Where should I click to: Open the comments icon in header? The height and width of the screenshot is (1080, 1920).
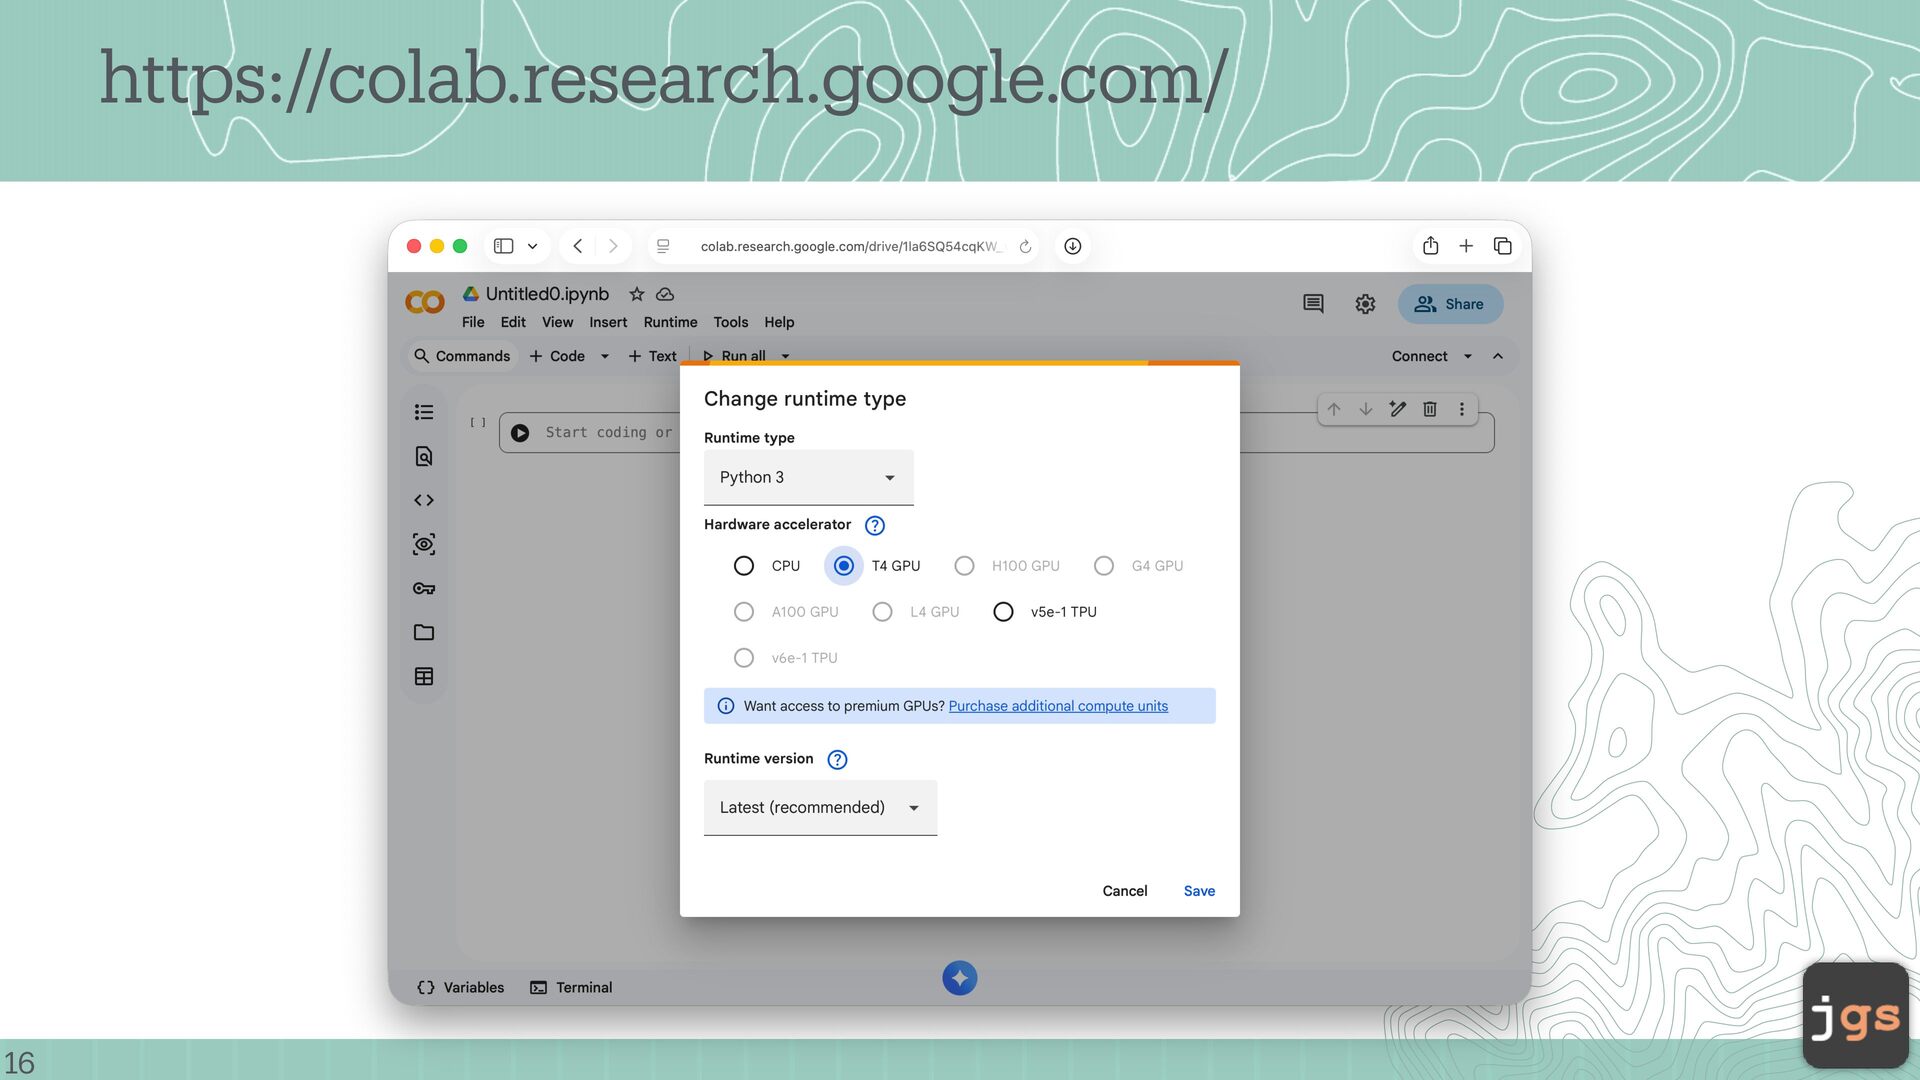coord(1313,304)
